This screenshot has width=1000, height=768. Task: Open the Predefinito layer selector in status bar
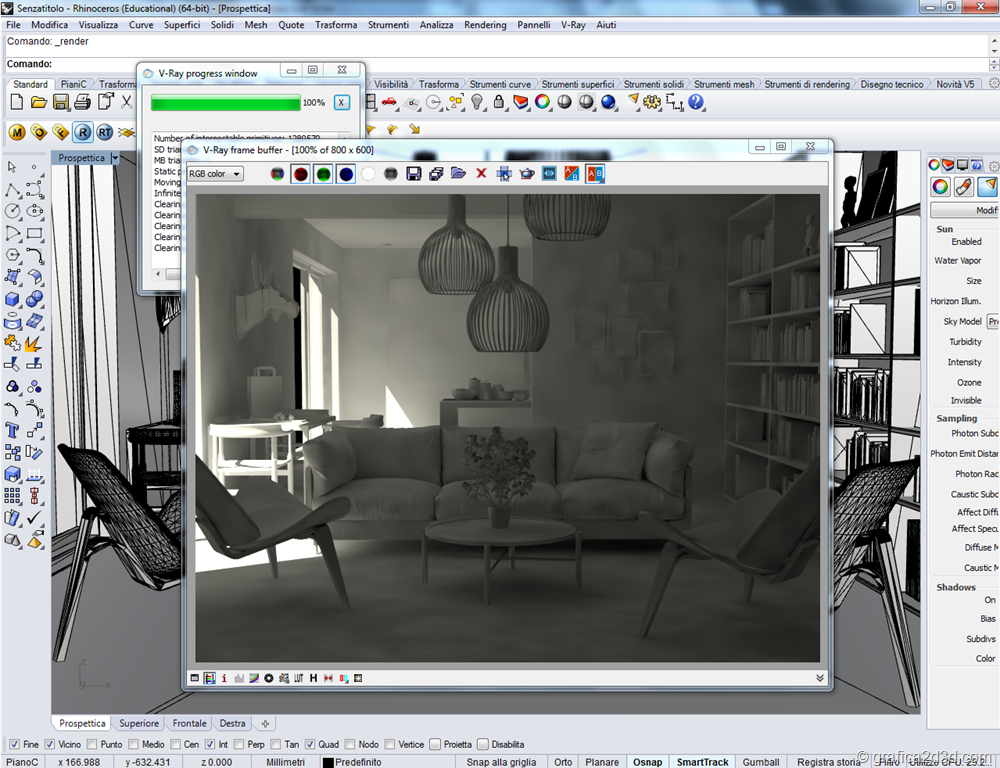click(x=358, y=762)
